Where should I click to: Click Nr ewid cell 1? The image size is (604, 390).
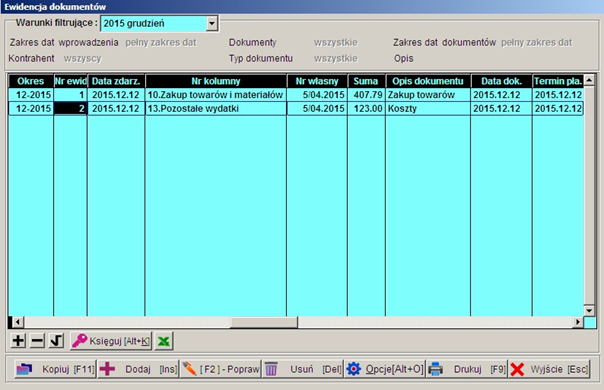(x=70, y=95)
